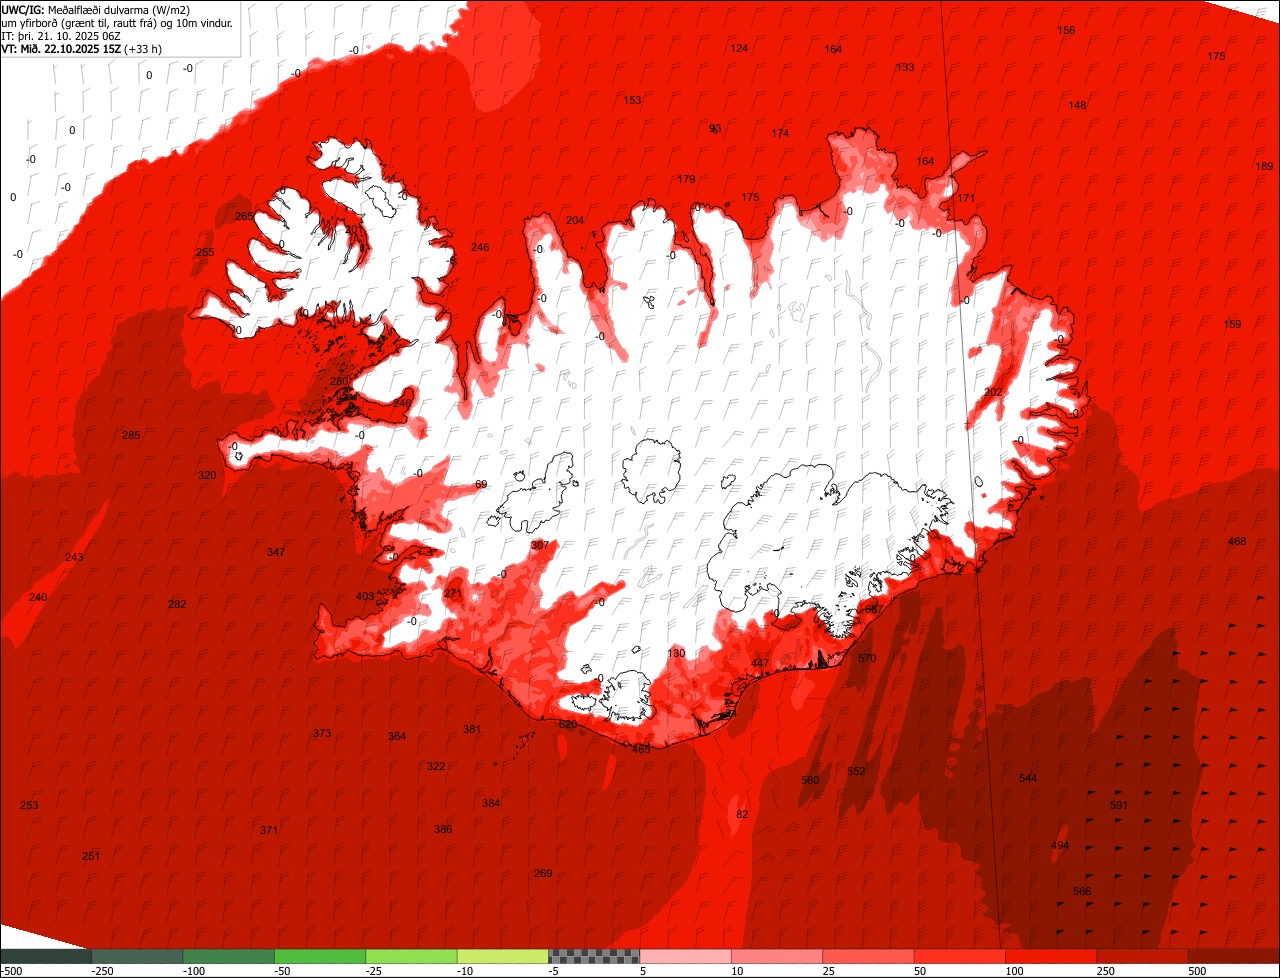Screen dimensions: 1280x978
Task: Click the flux value '130' in south Iceland
Action: coord(676,653)
